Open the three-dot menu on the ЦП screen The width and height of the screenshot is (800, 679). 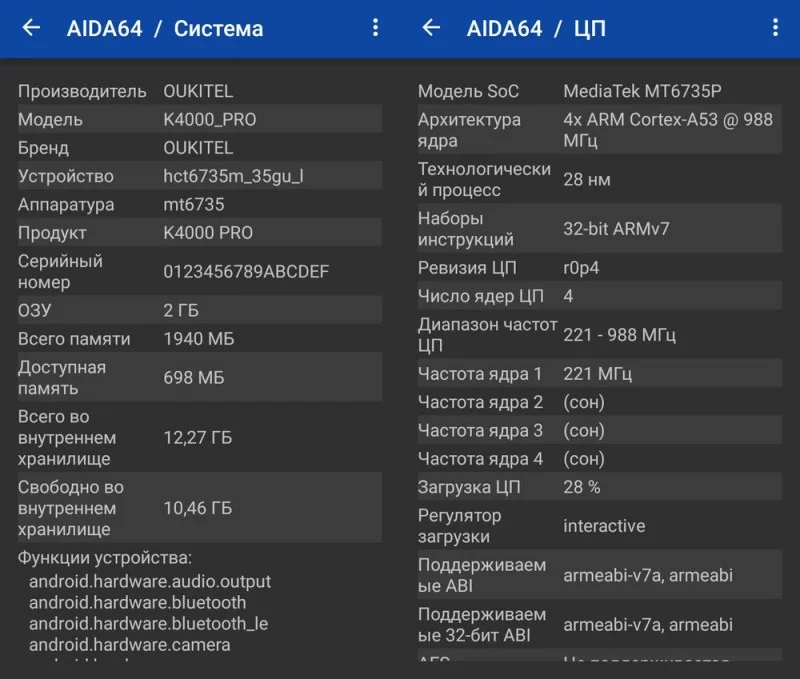click(775, 28)
